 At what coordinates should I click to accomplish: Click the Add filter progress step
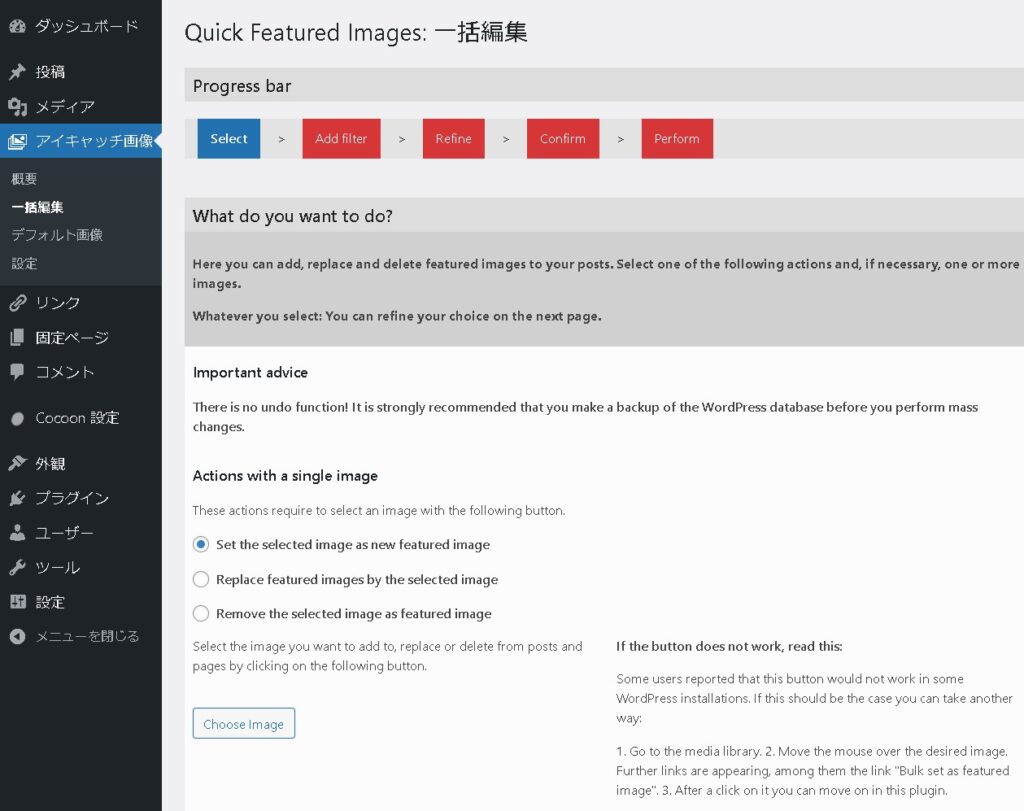tap(341, 139)
